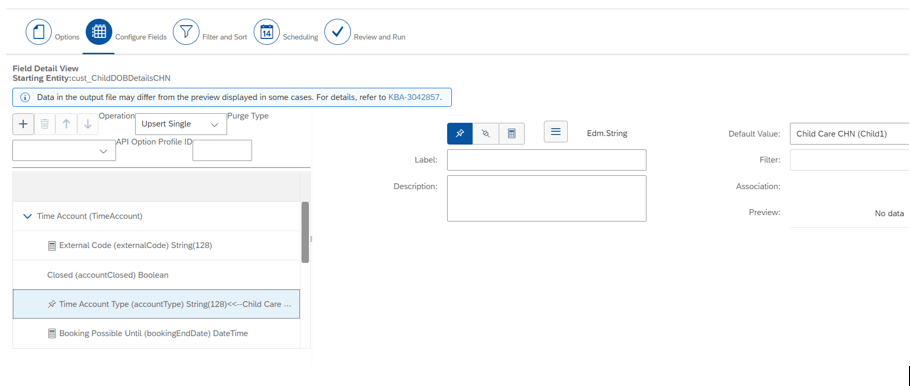The width and height of the screenshot is (911, 386).
Task: Click the Label input field
Action: coord(547,160)
